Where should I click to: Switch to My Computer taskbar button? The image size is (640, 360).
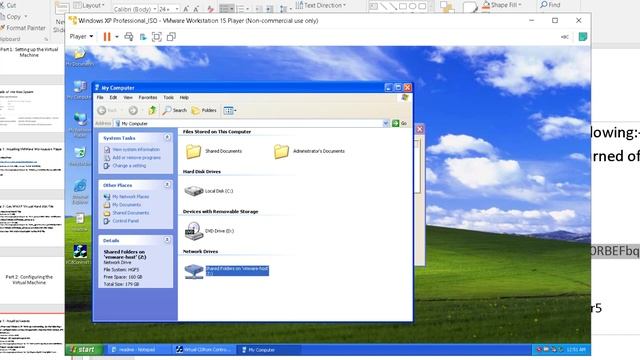click(x=269, y=350)
